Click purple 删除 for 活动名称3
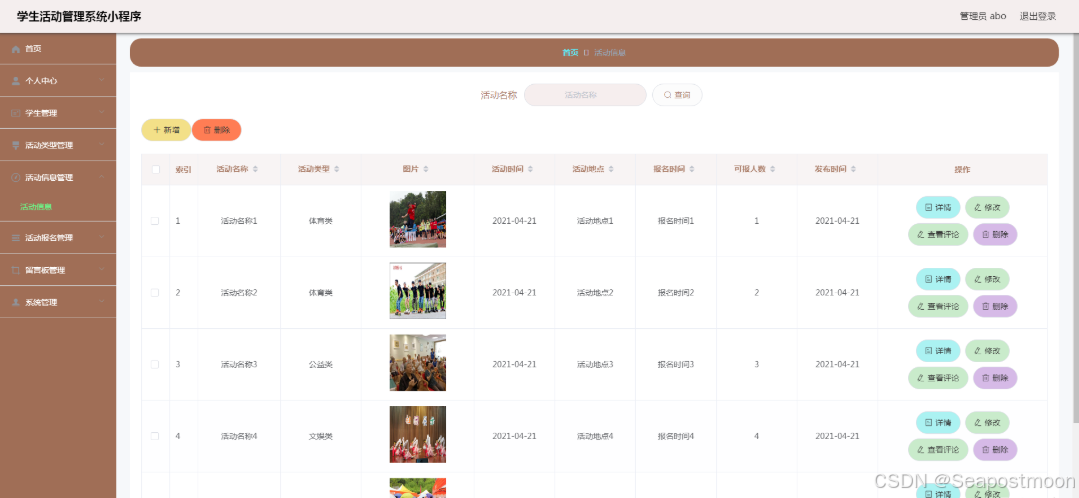This screenshot has width=1079, height=498. click(995, 378)
